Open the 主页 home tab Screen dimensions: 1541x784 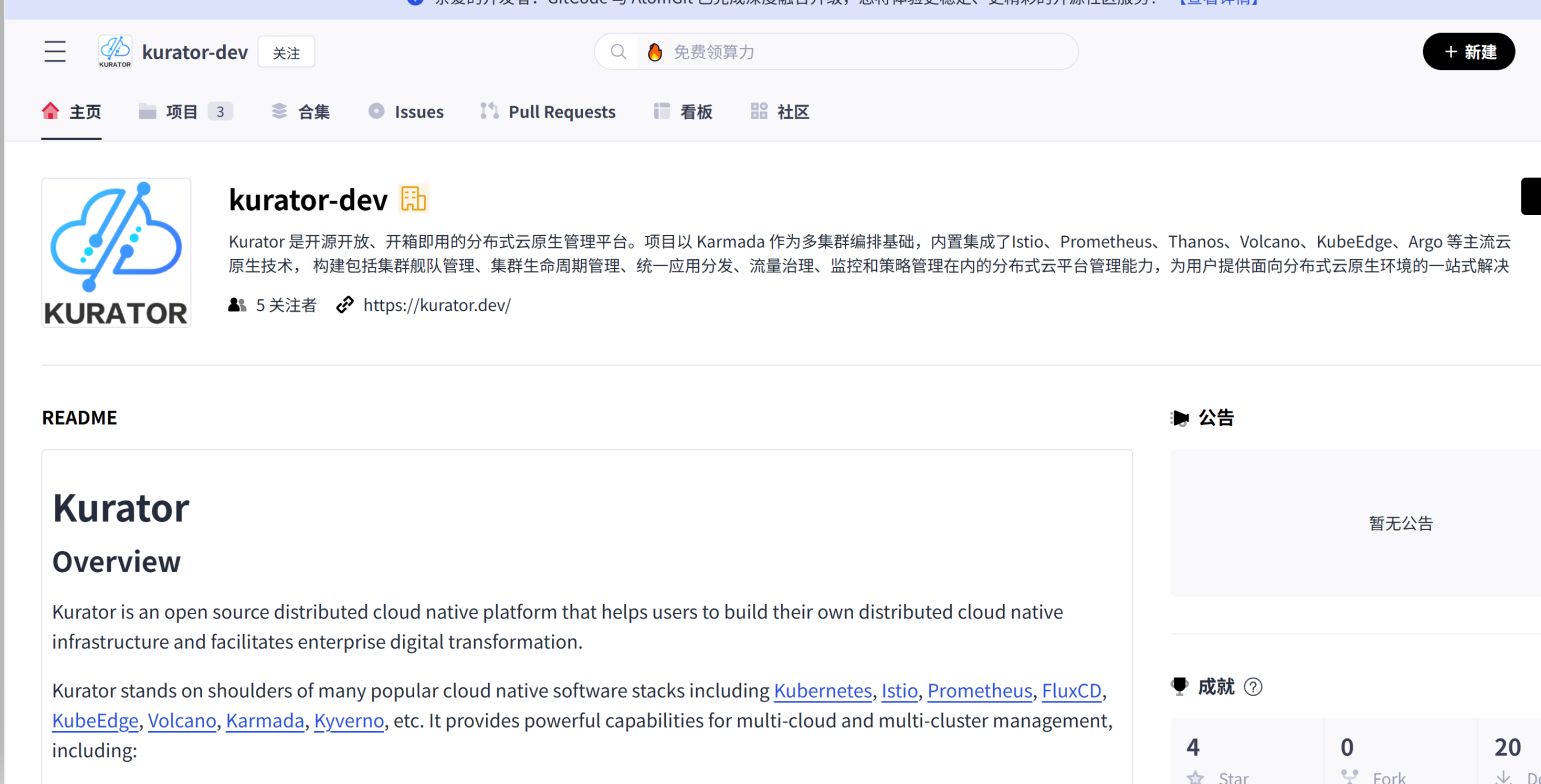pyautogui.click(x=71, y=112)
